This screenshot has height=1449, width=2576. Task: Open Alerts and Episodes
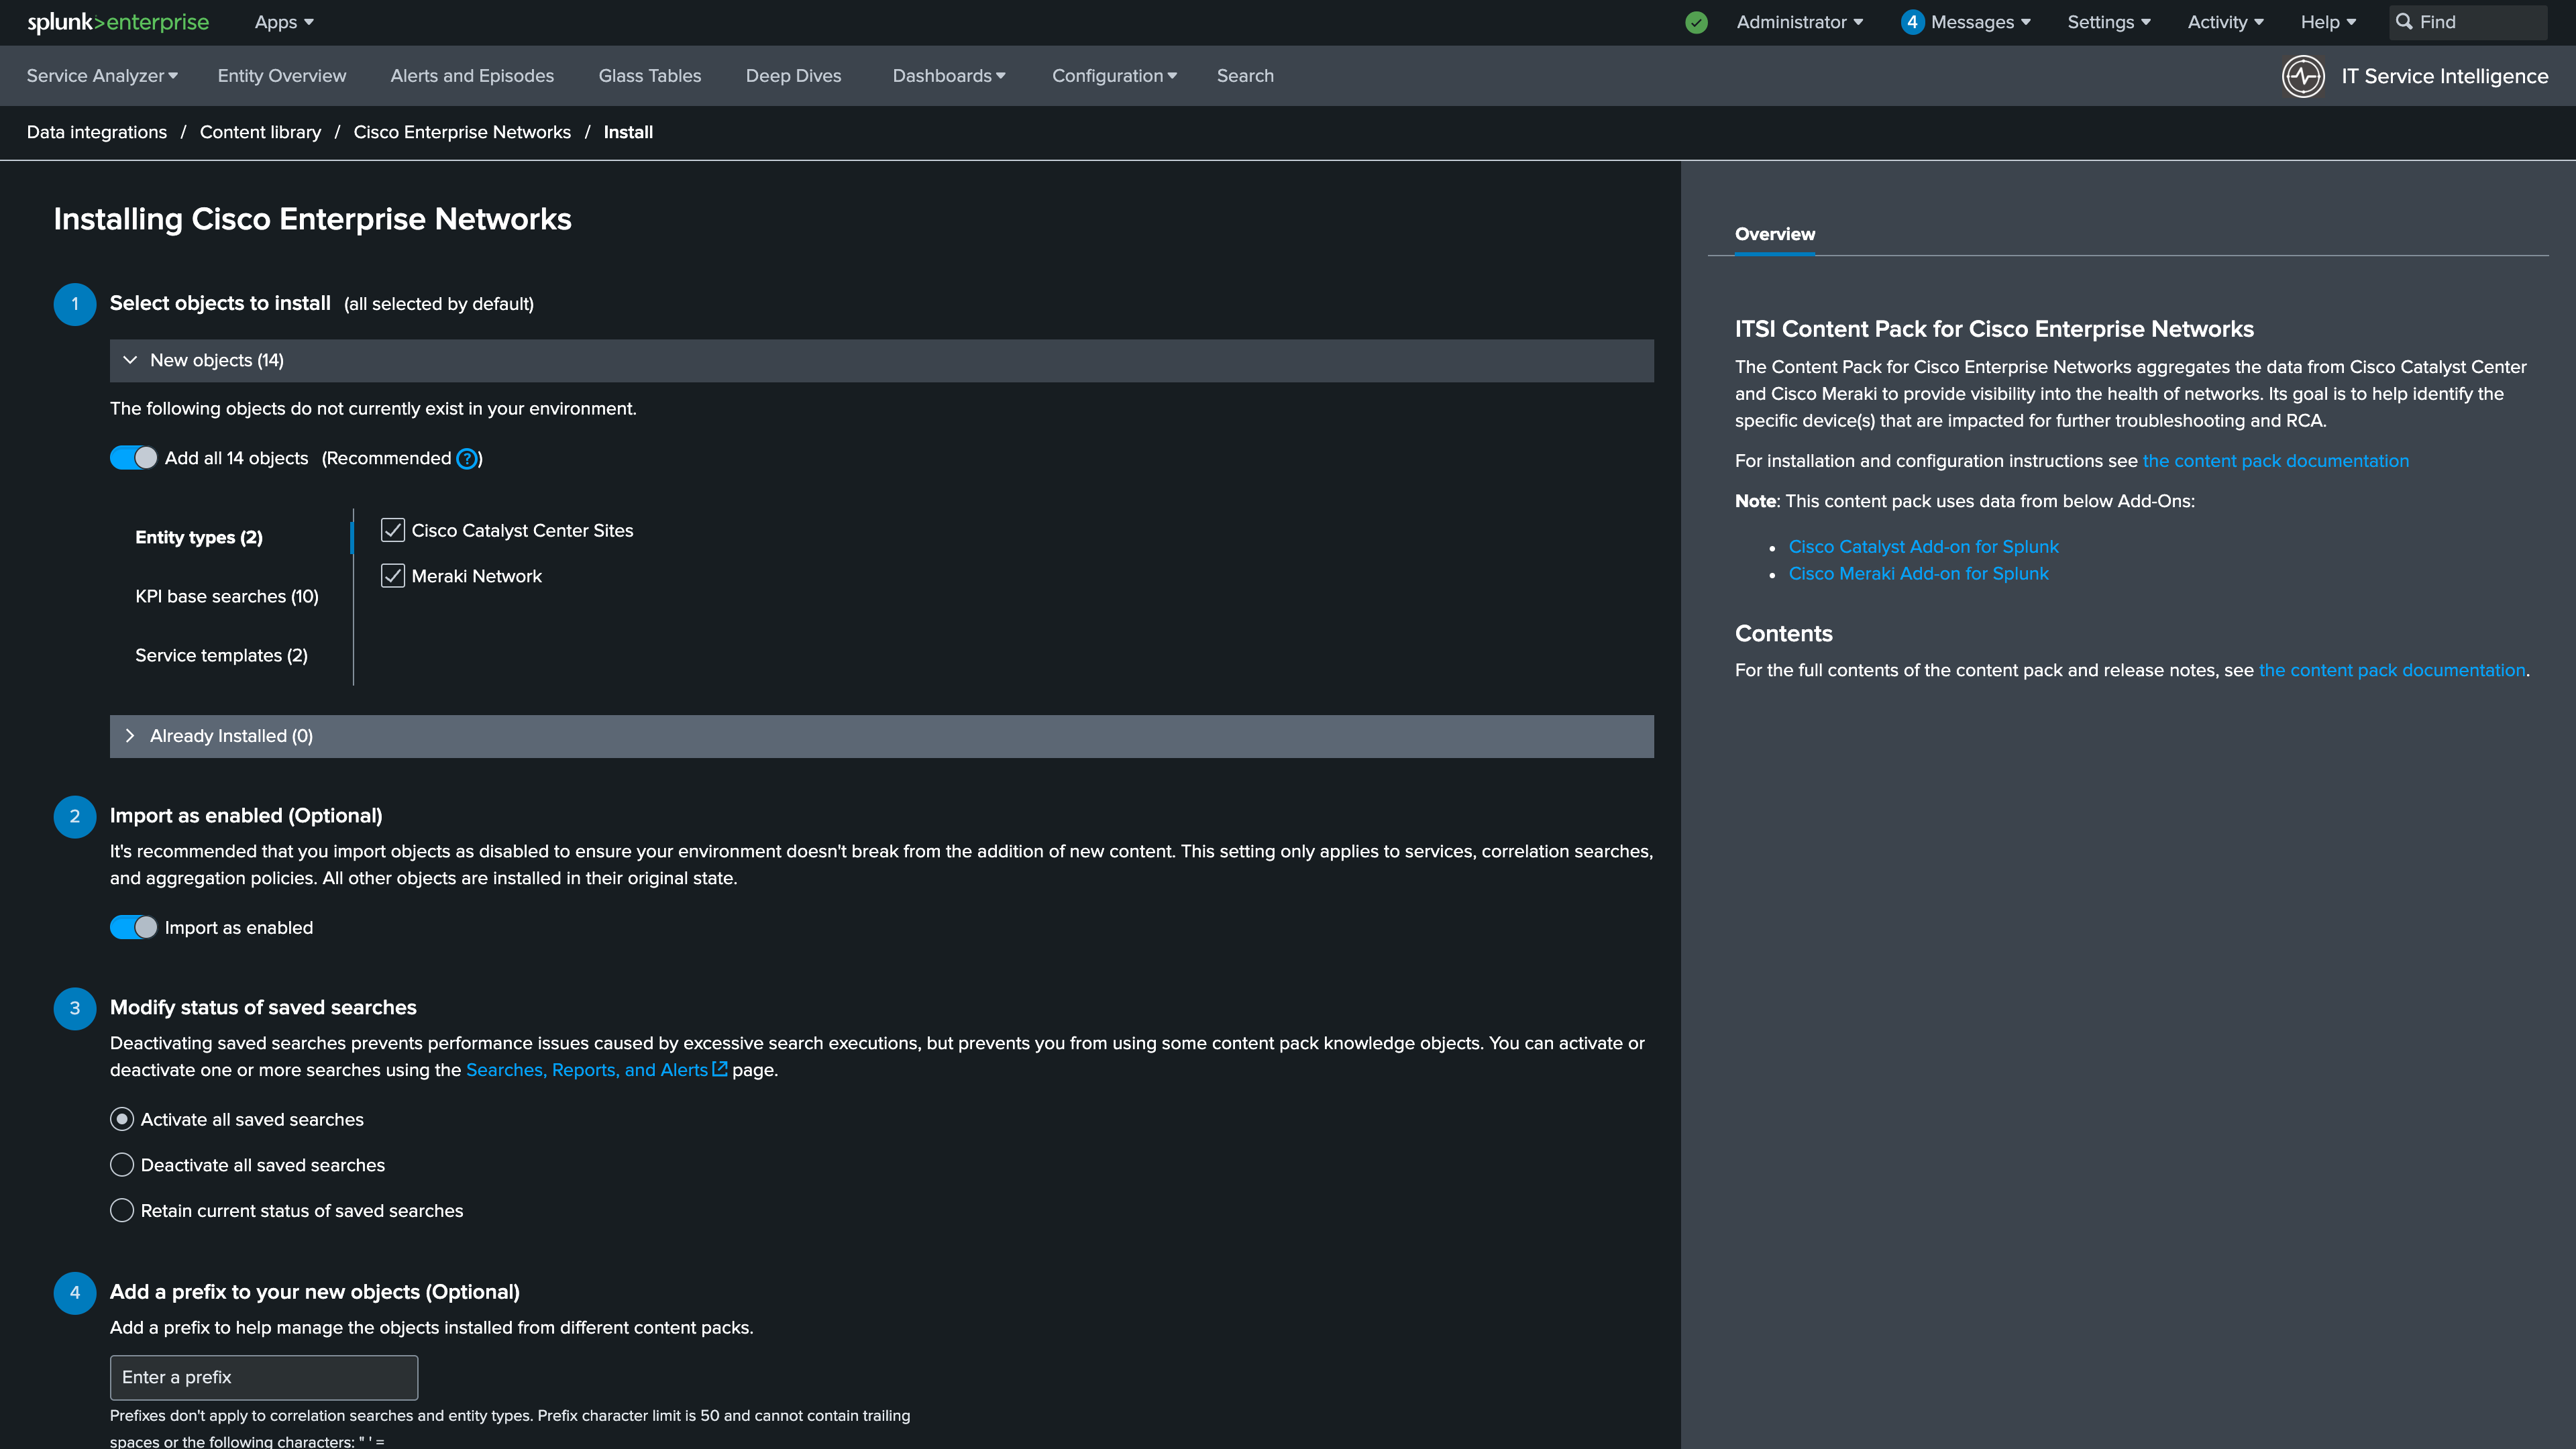click(472, 76)
